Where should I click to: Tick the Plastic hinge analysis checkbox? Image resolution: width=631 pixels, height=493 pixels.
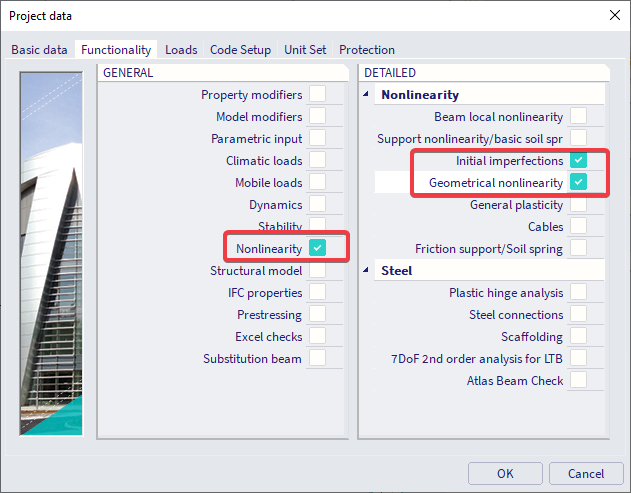click(578, 293)
